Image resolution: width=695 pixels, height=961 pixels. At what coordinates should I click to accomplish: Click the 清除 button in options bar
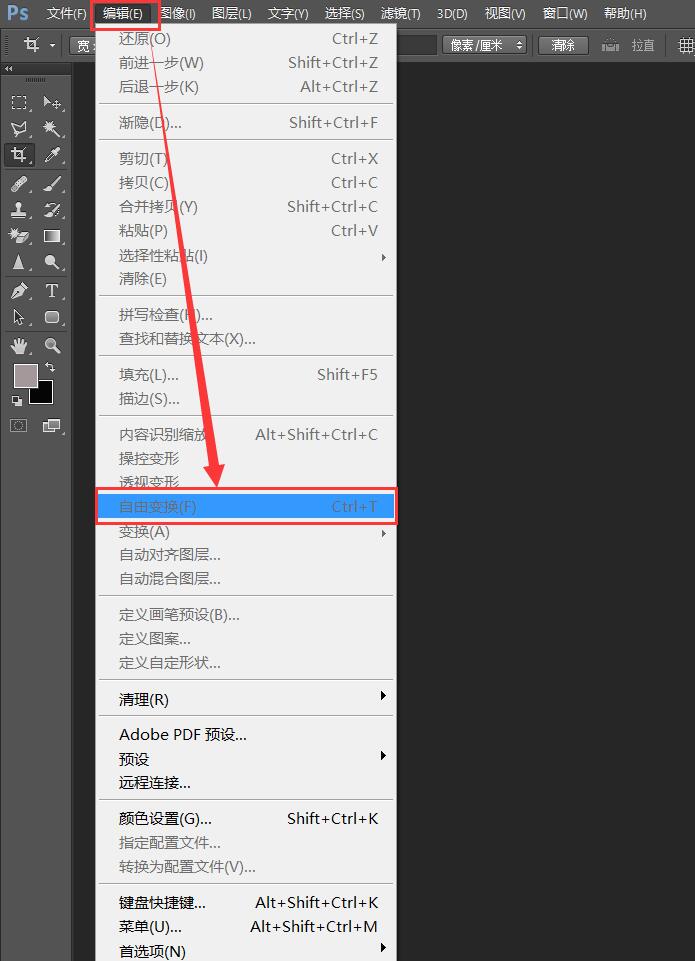[563, 45]
